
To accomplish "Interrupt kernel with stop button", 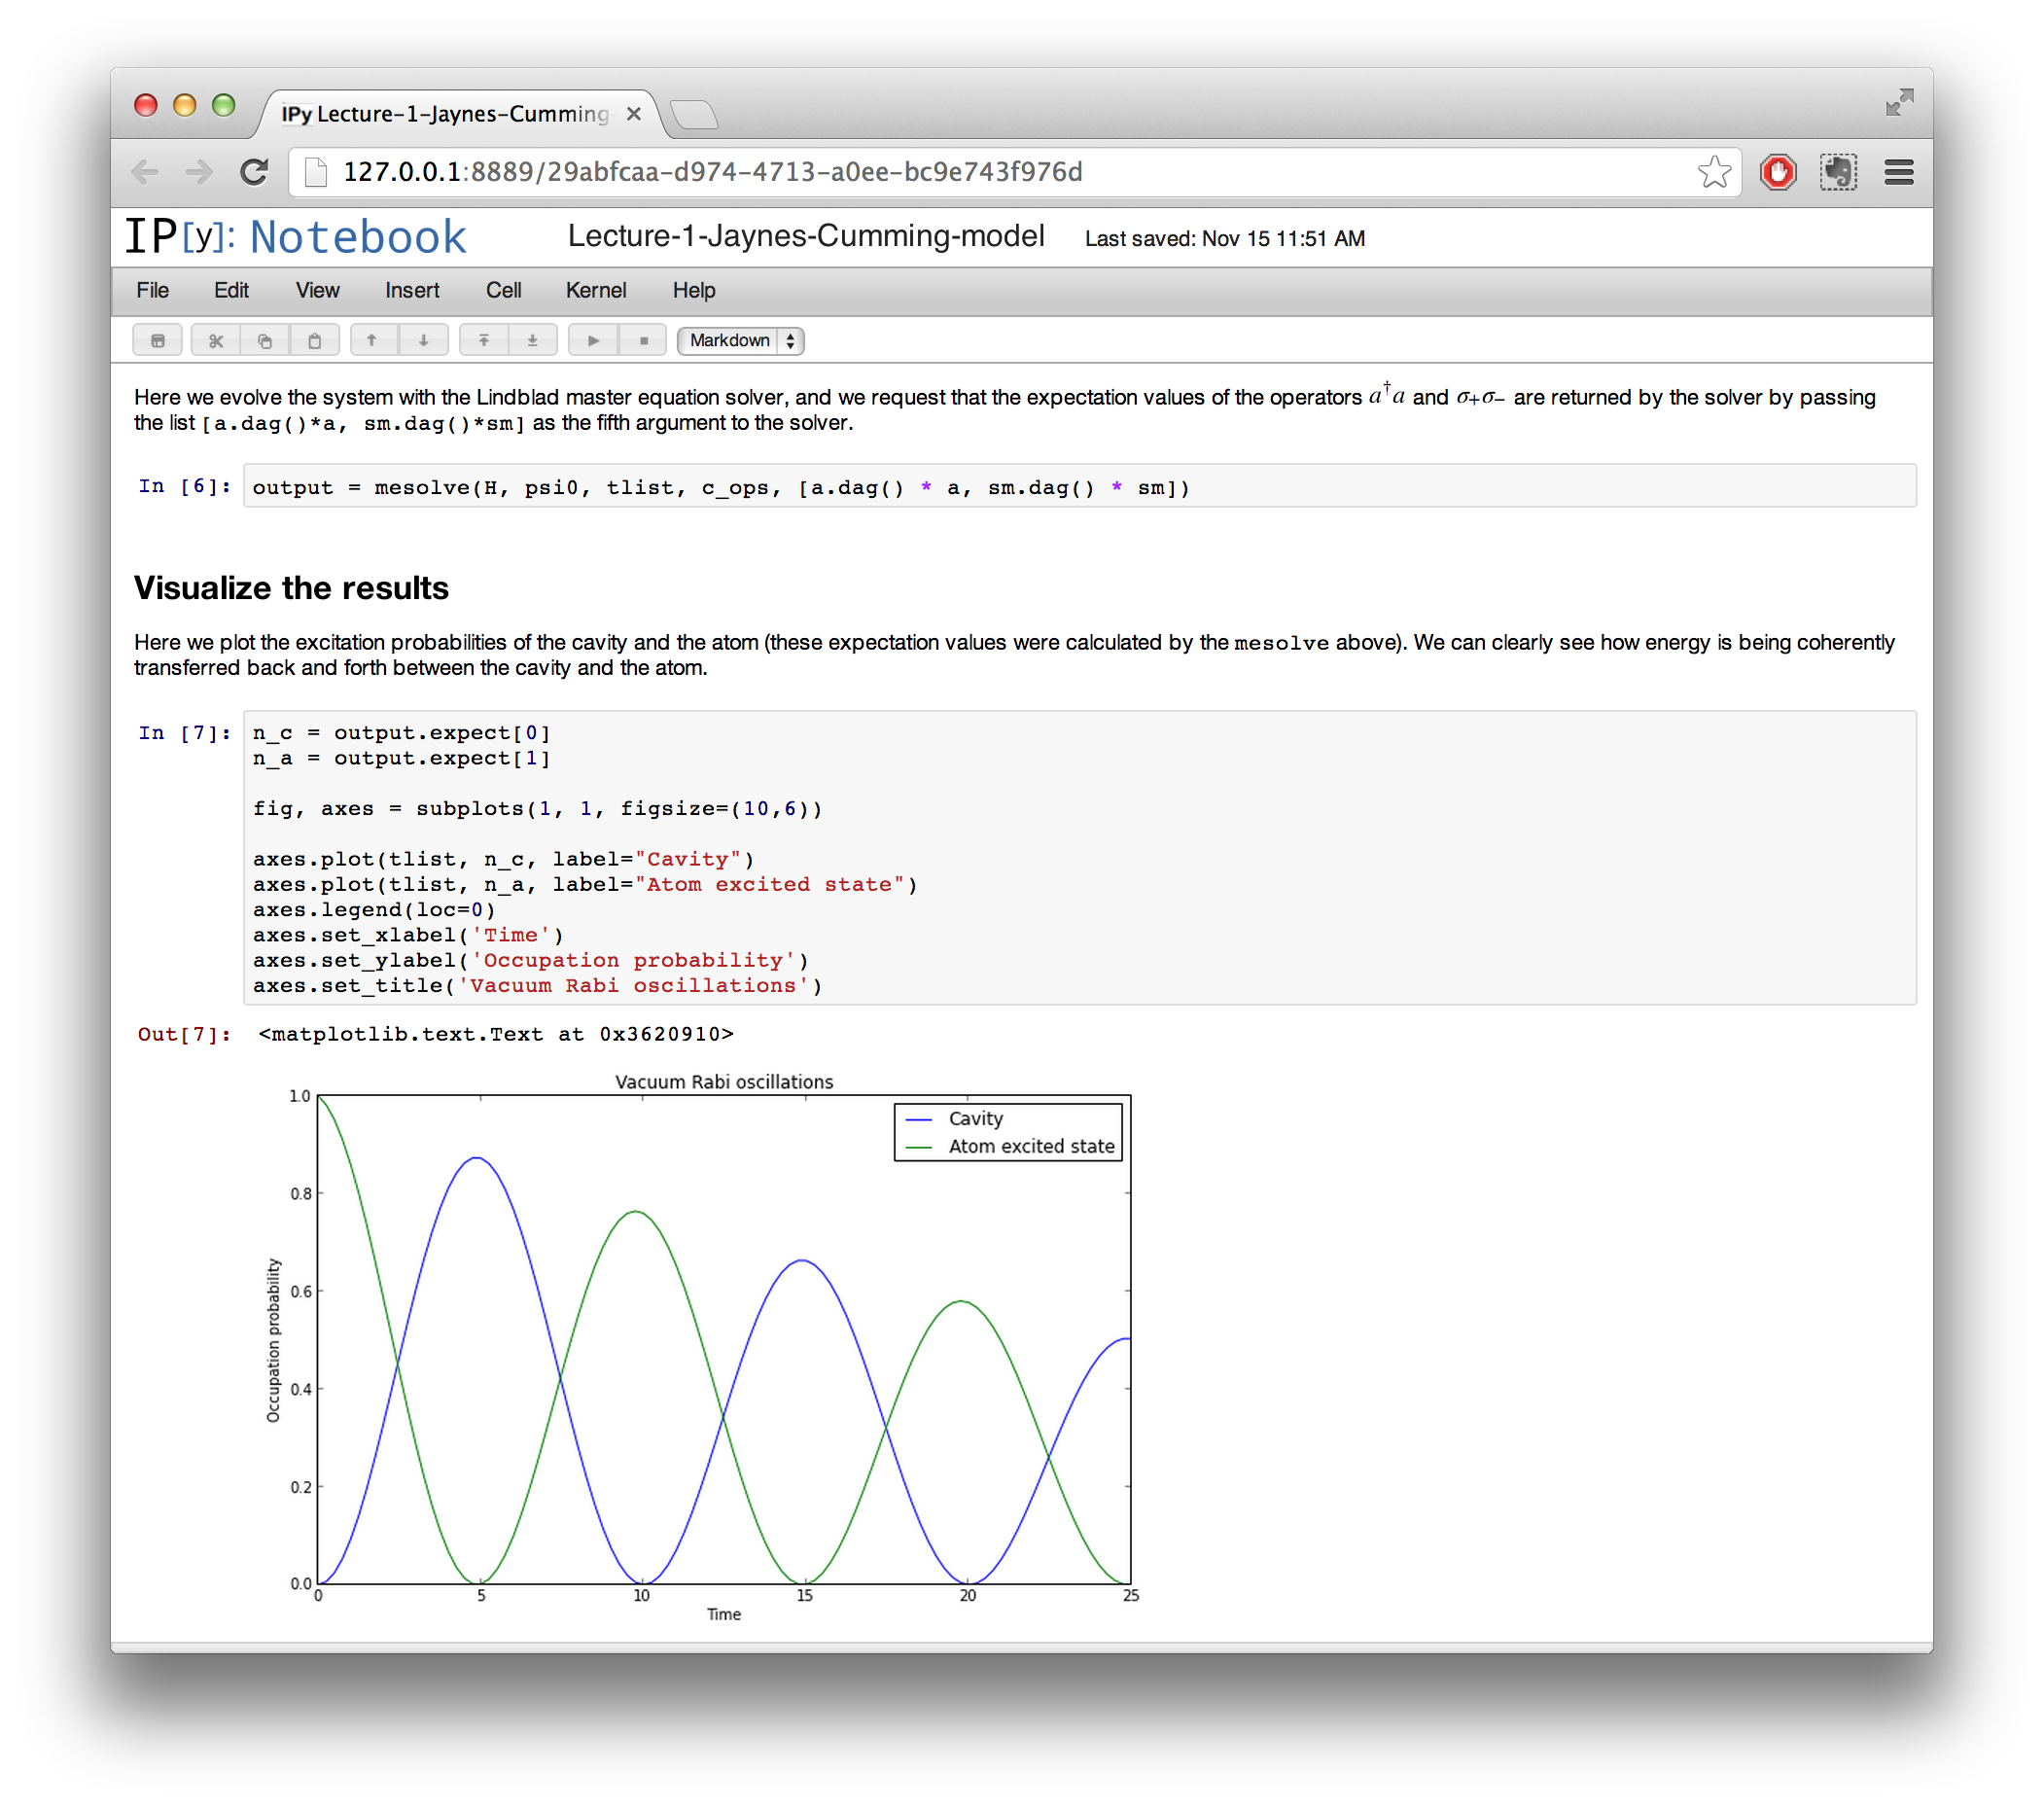I will (x=644, y=341).
